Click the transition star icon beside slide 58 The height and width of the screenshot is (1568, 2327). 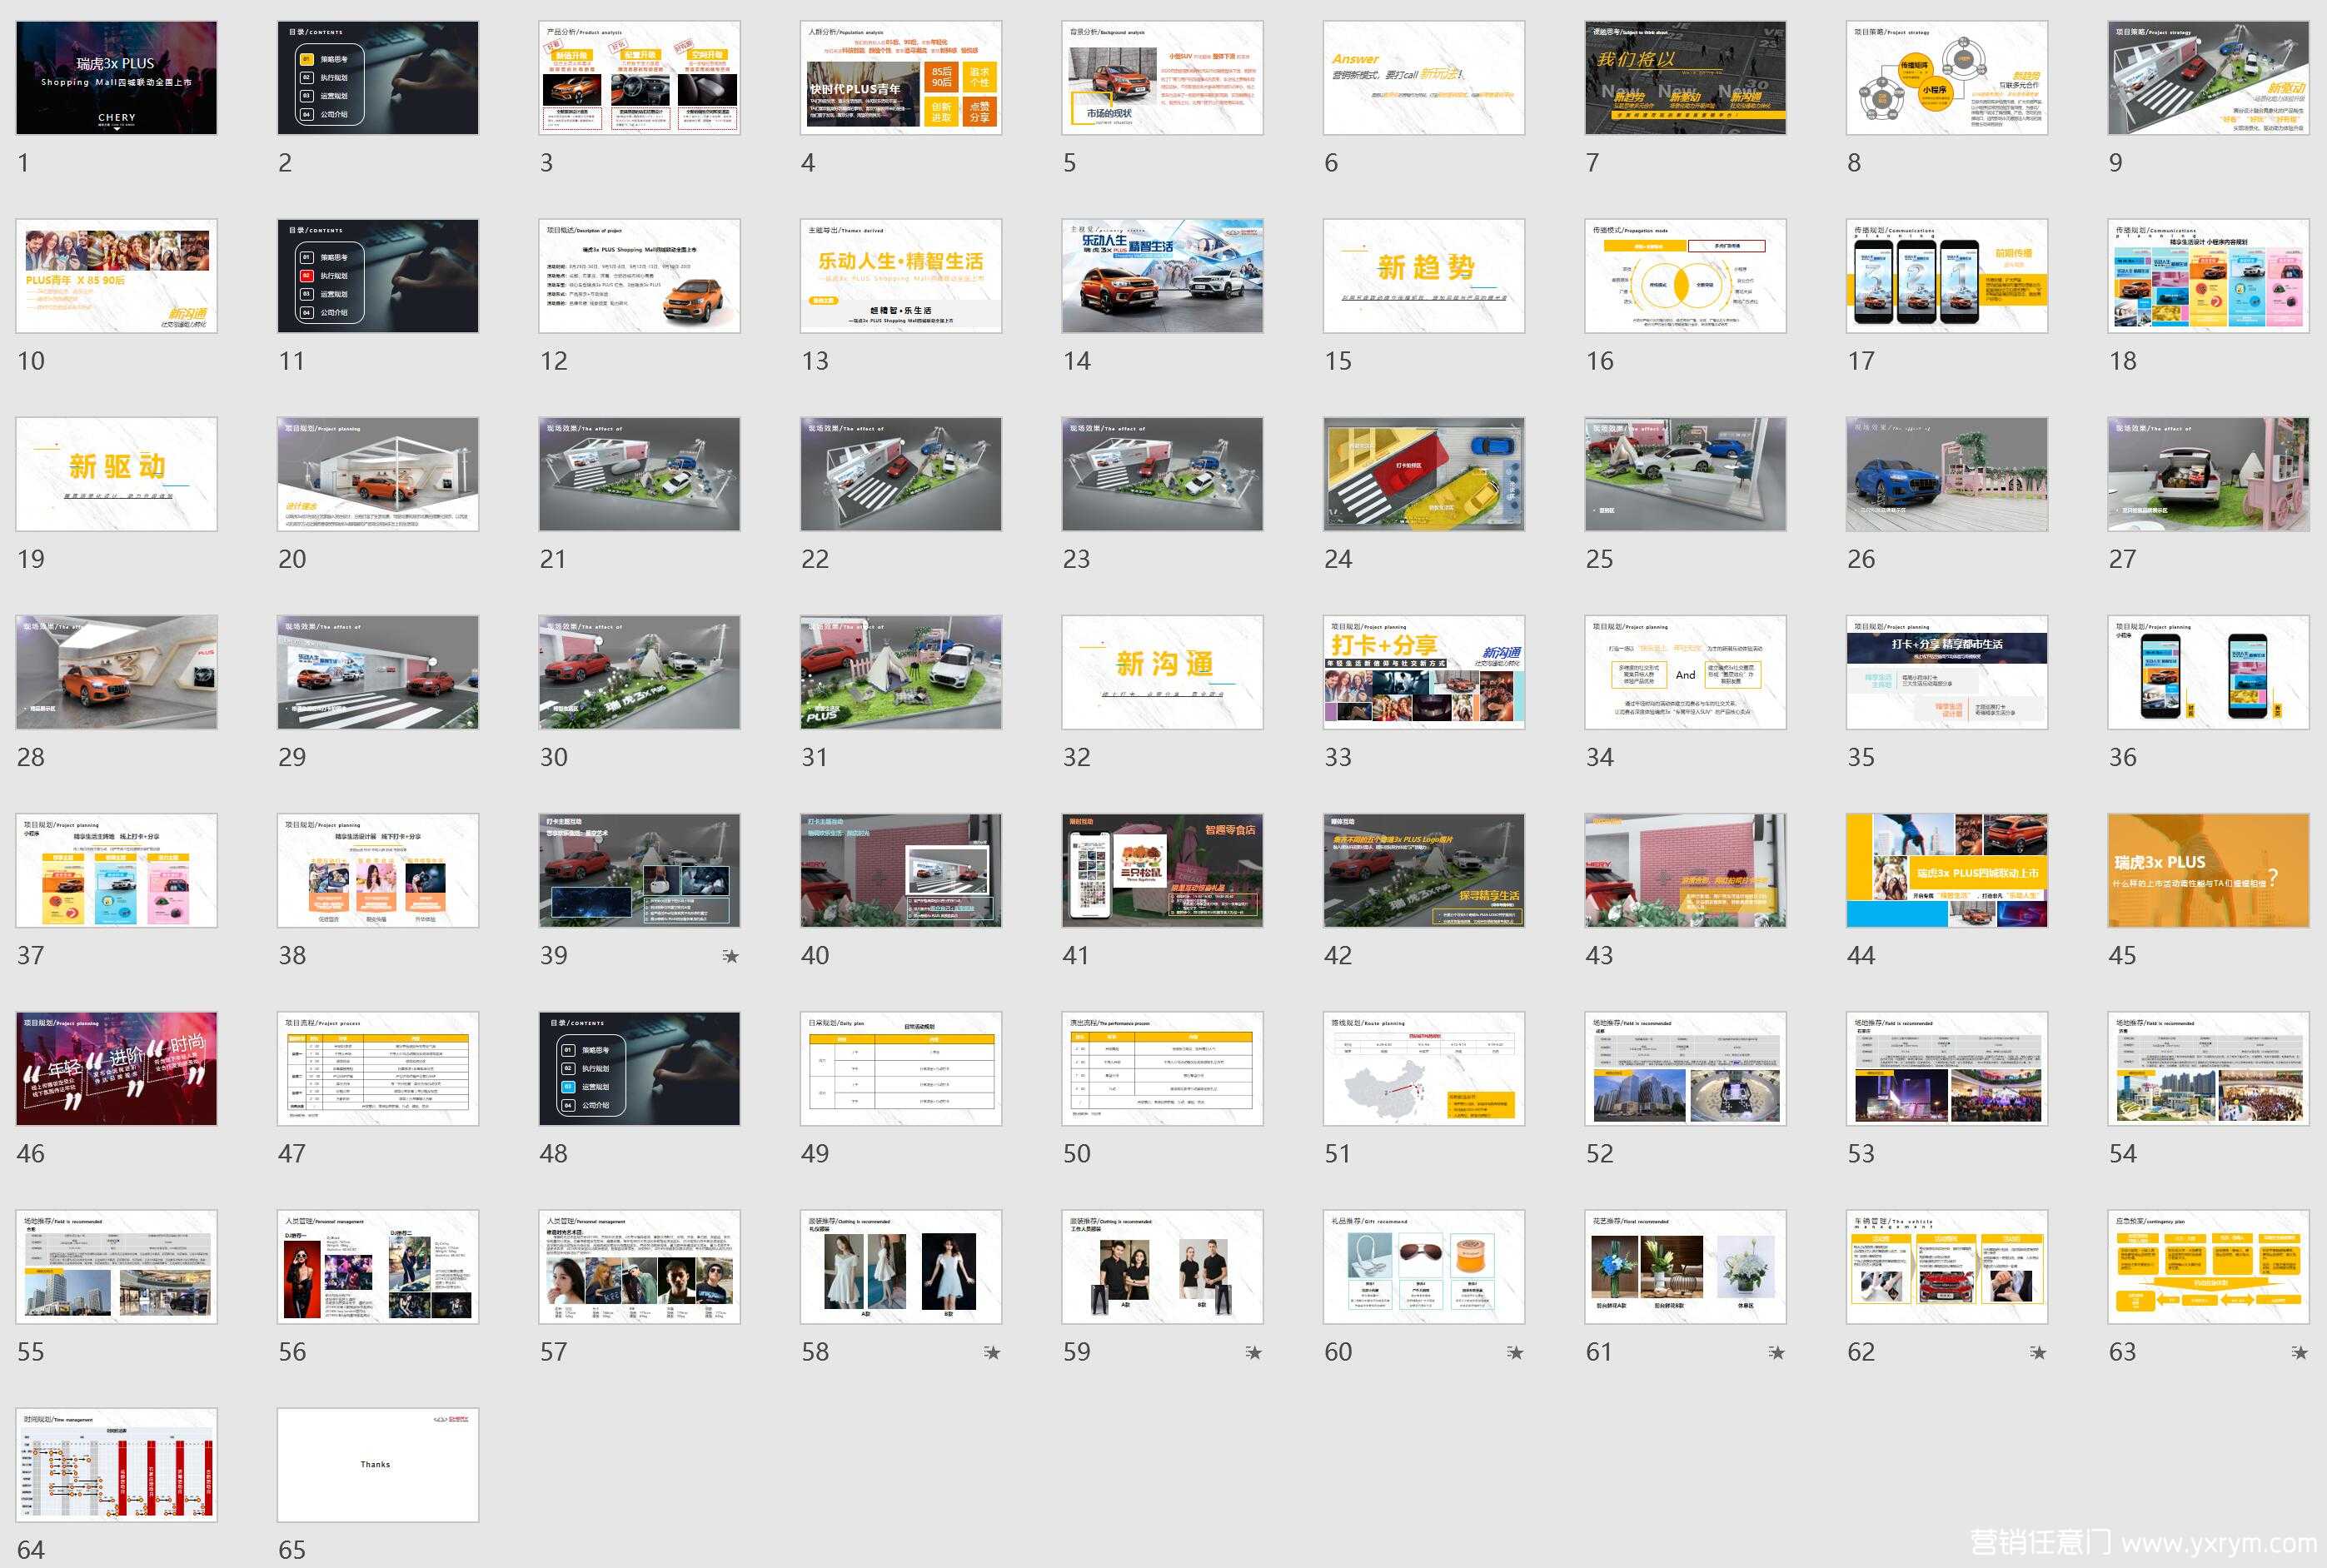pyautogui.click(x=992, y=1353)
